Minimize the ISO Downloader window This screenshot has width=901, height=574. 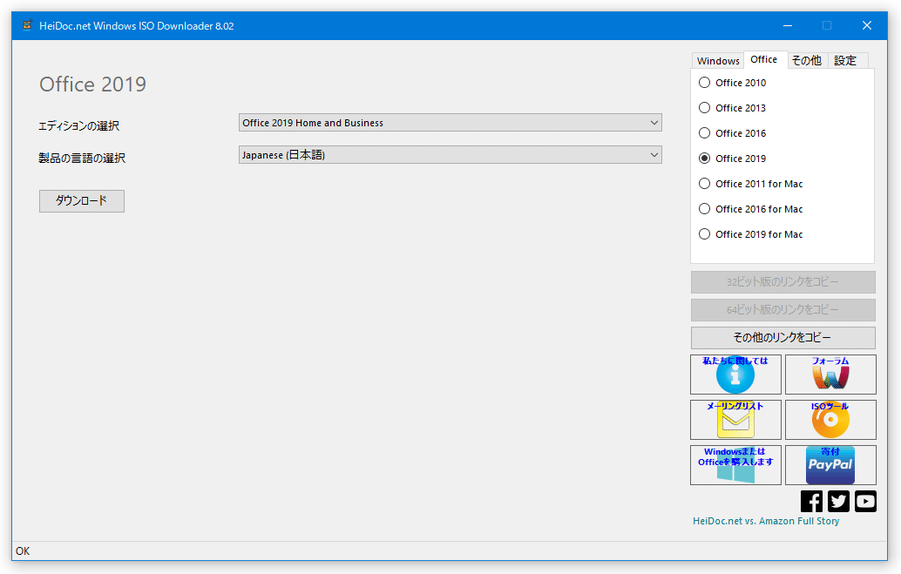tap(788, 25)
